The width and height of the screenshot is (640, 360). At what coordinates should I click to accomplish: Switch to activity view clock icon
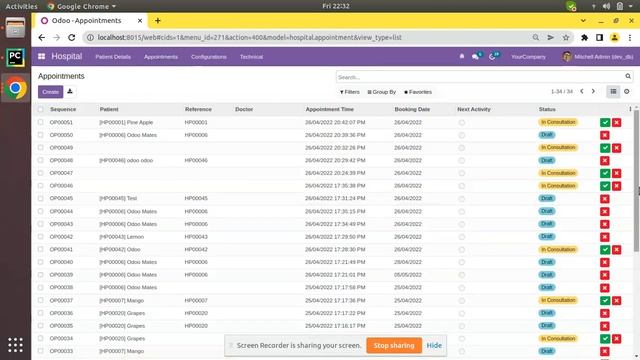[627, 91]
